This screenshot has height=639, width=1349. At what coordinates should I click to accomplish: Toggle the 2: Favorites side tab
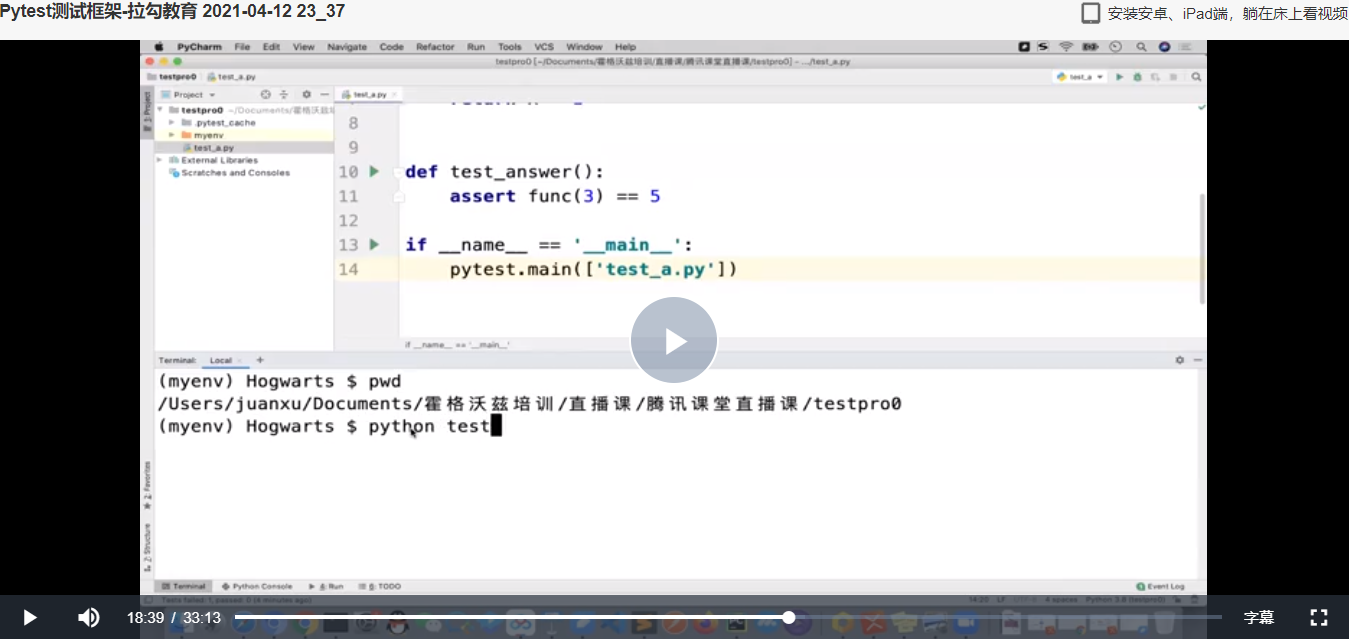[x=146, y=486]
